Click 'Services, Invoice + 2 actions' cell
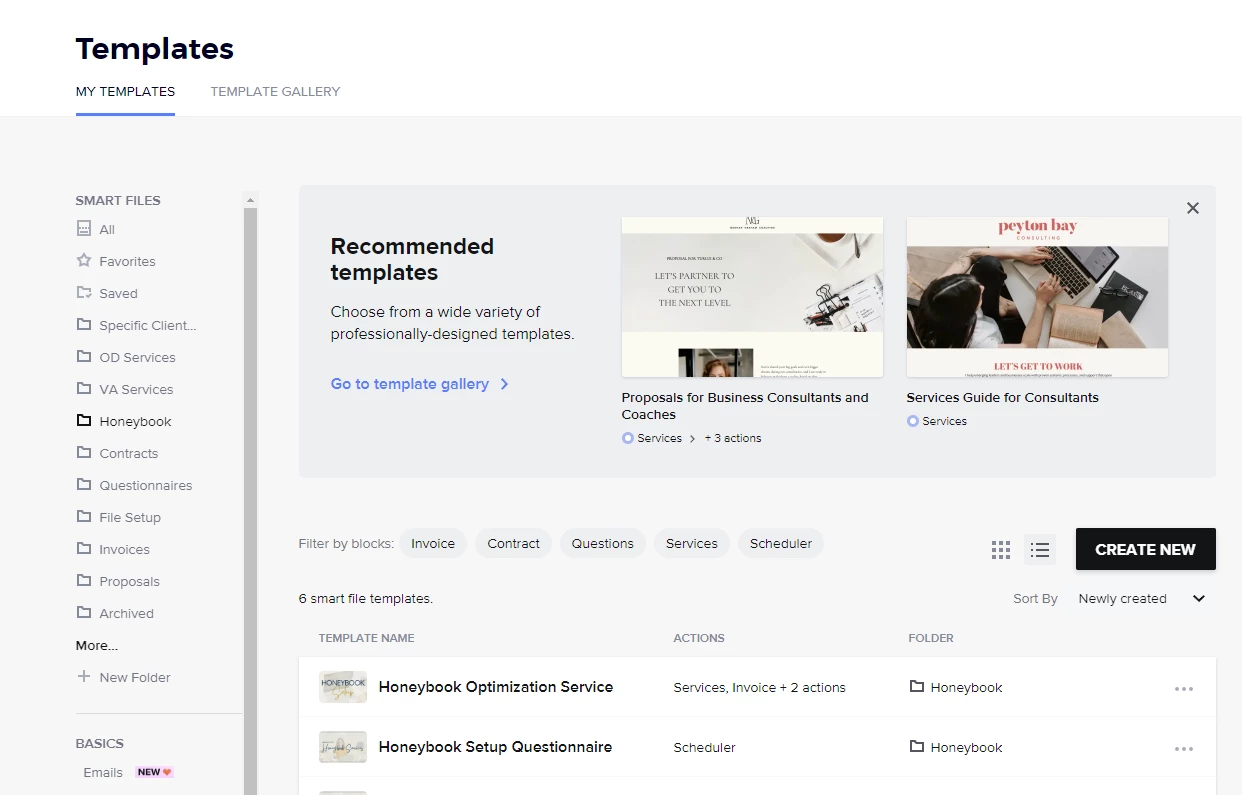The width and height of the screenshot is (1242, 795). tap(760, 688)
